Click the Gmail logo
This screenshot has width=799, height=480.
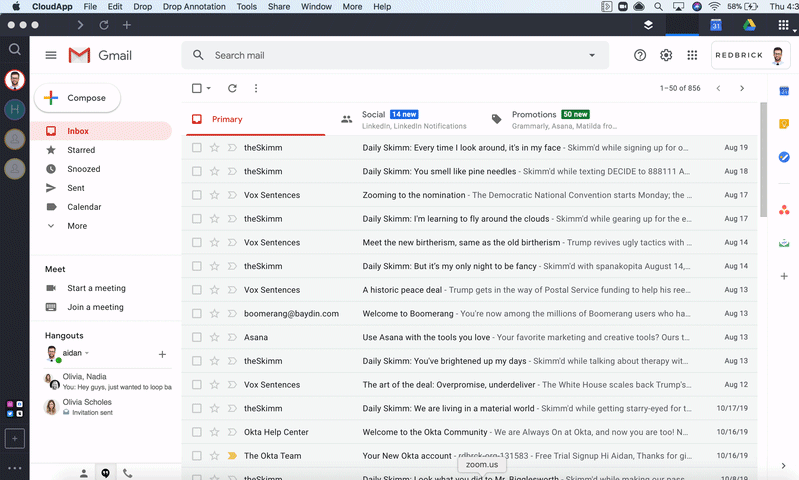click(x=100, y=55)
